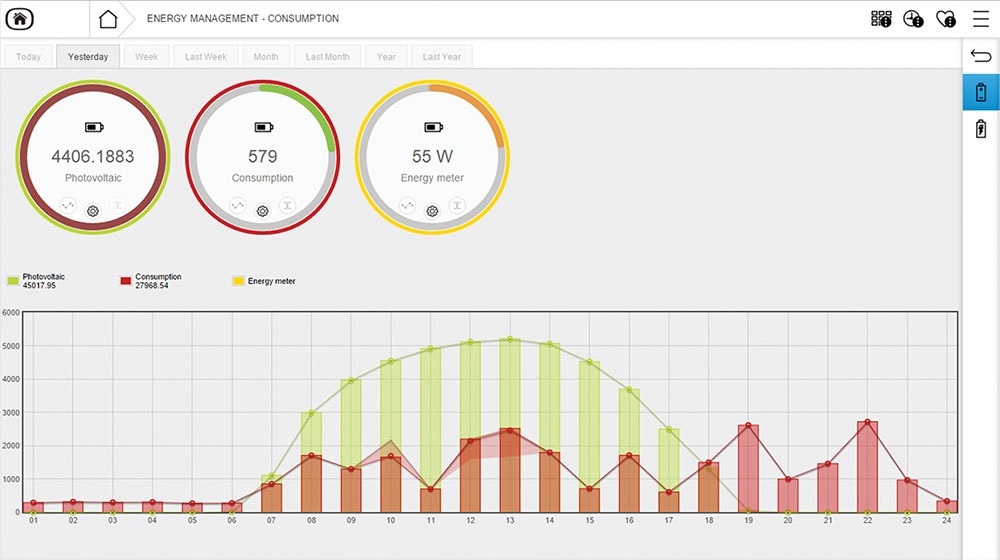This screenshot has height=560, width=1000.
Task: Click the home logo button at top-left
Action: click(18, 18)
